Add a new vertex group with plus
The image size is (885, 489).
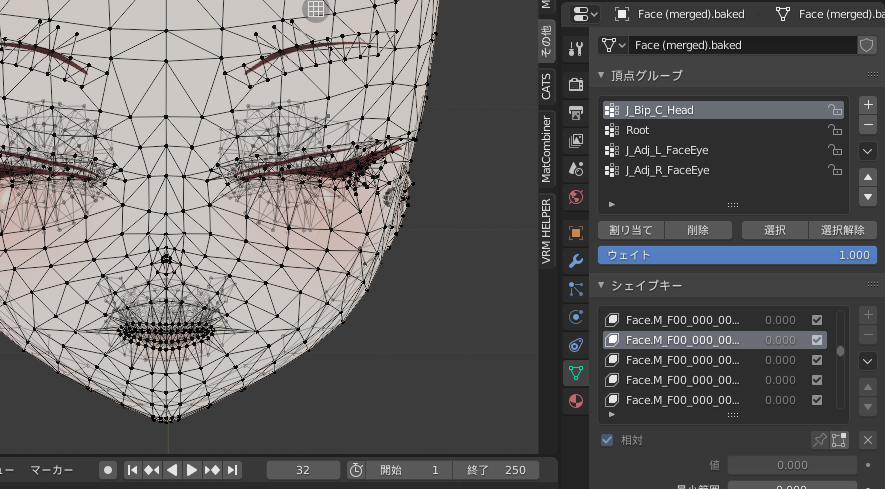tap(868, 104)
